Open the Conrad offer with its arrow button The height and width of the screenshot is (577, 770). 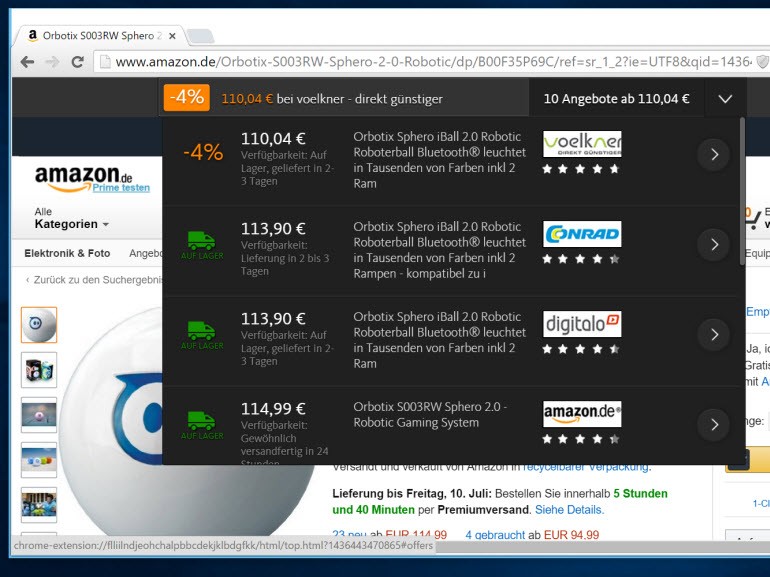(714, 245)
